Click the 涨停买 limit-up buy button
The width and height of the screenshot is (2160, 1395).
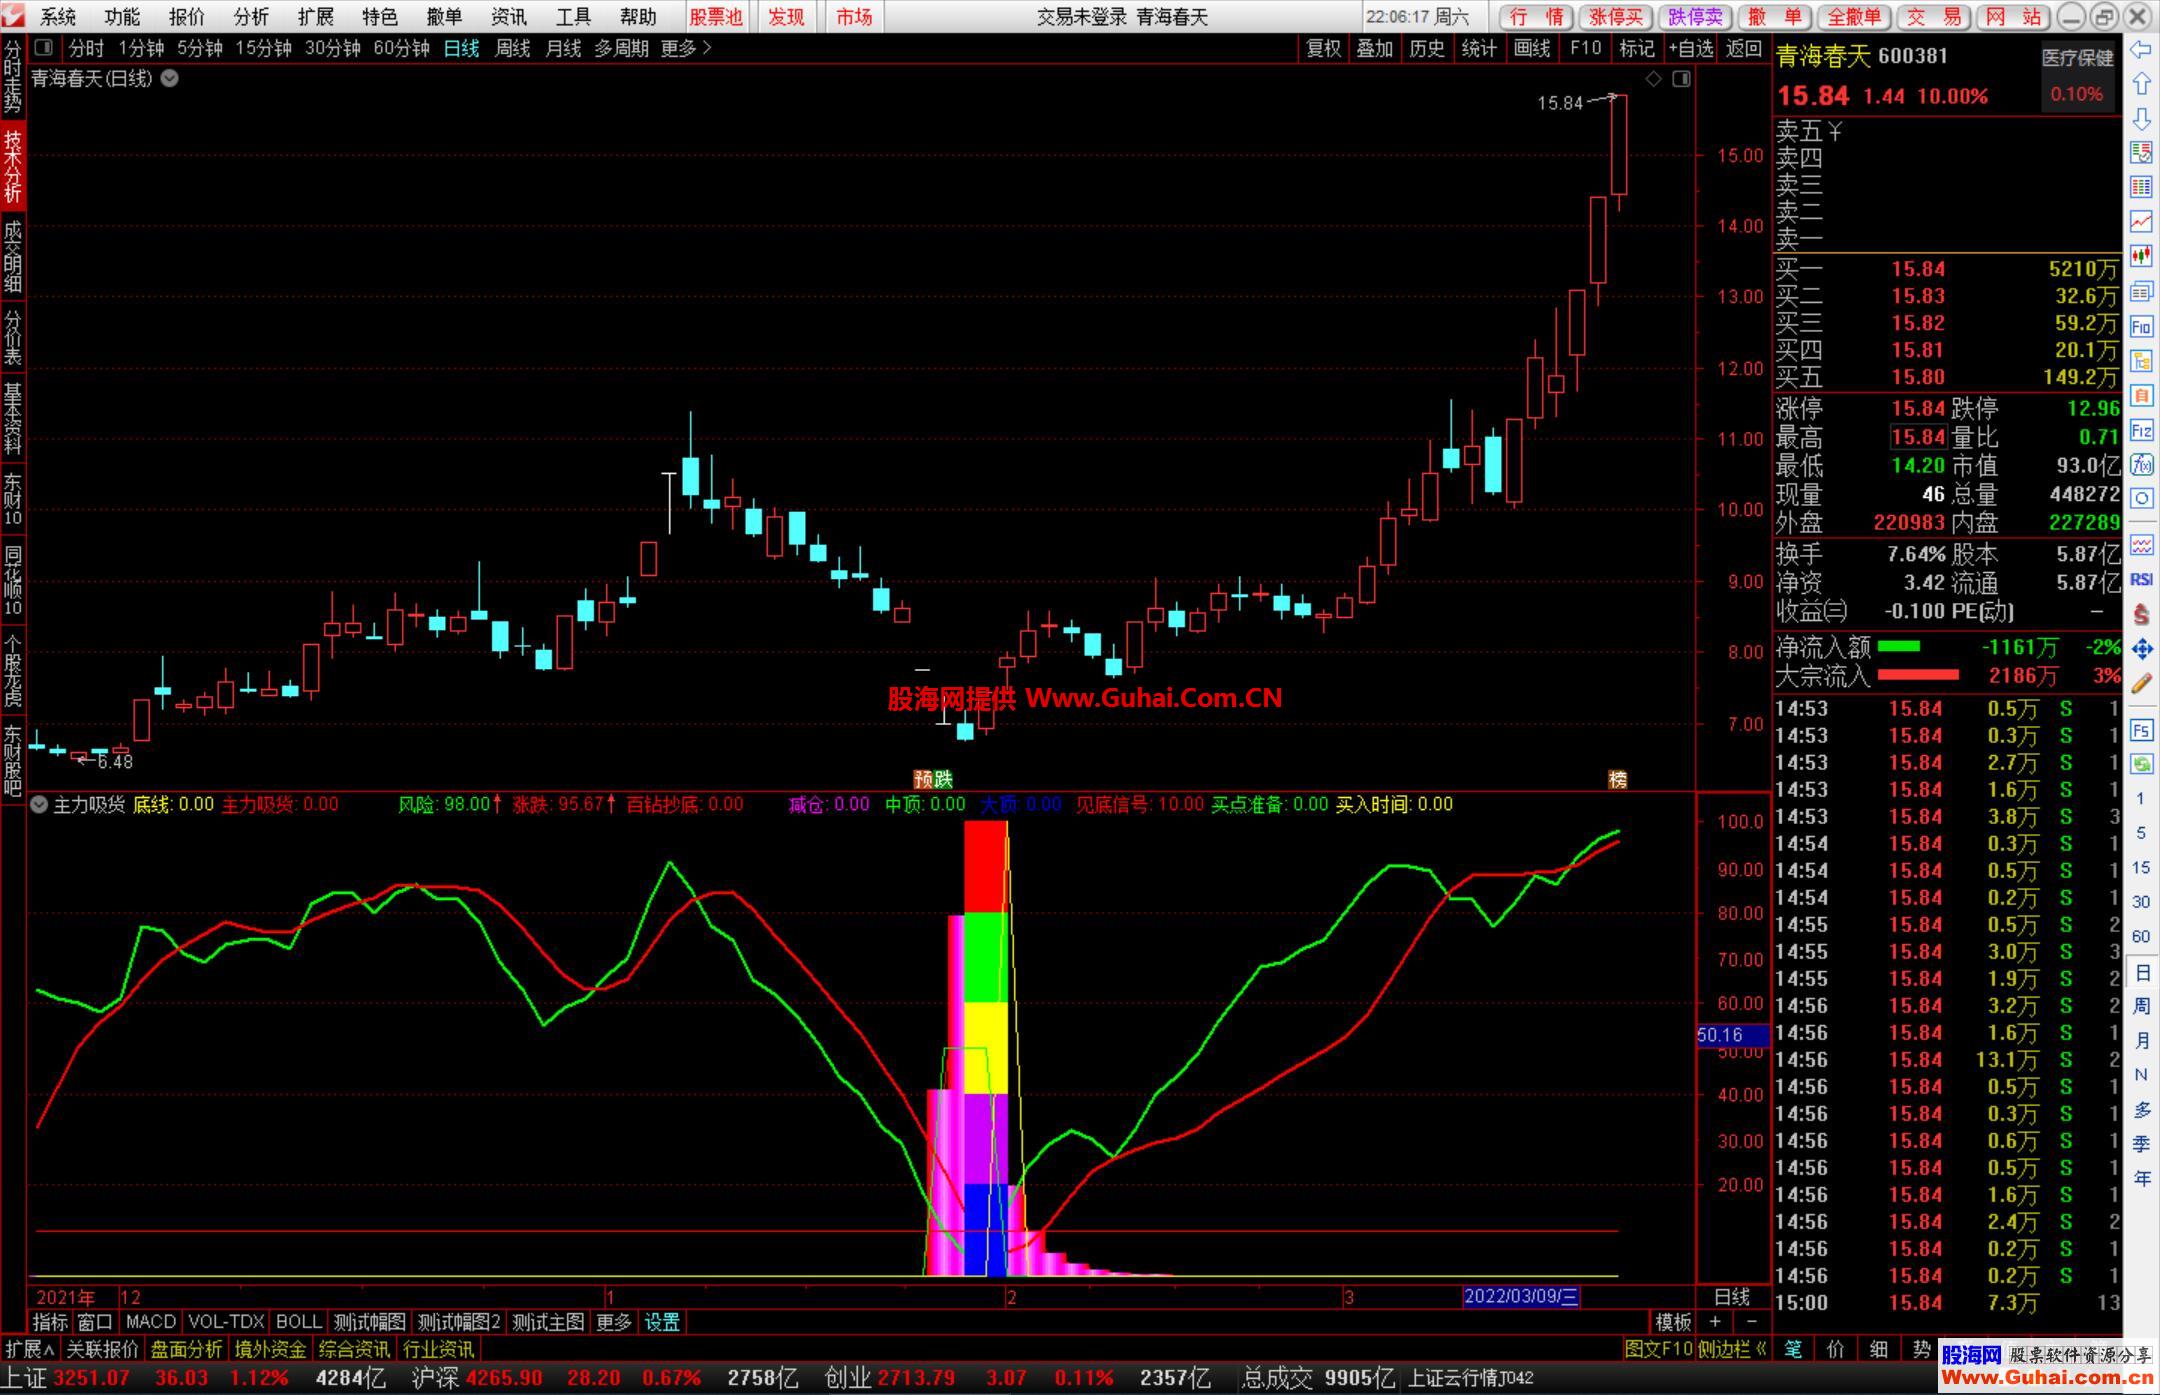coord(1617,17)
